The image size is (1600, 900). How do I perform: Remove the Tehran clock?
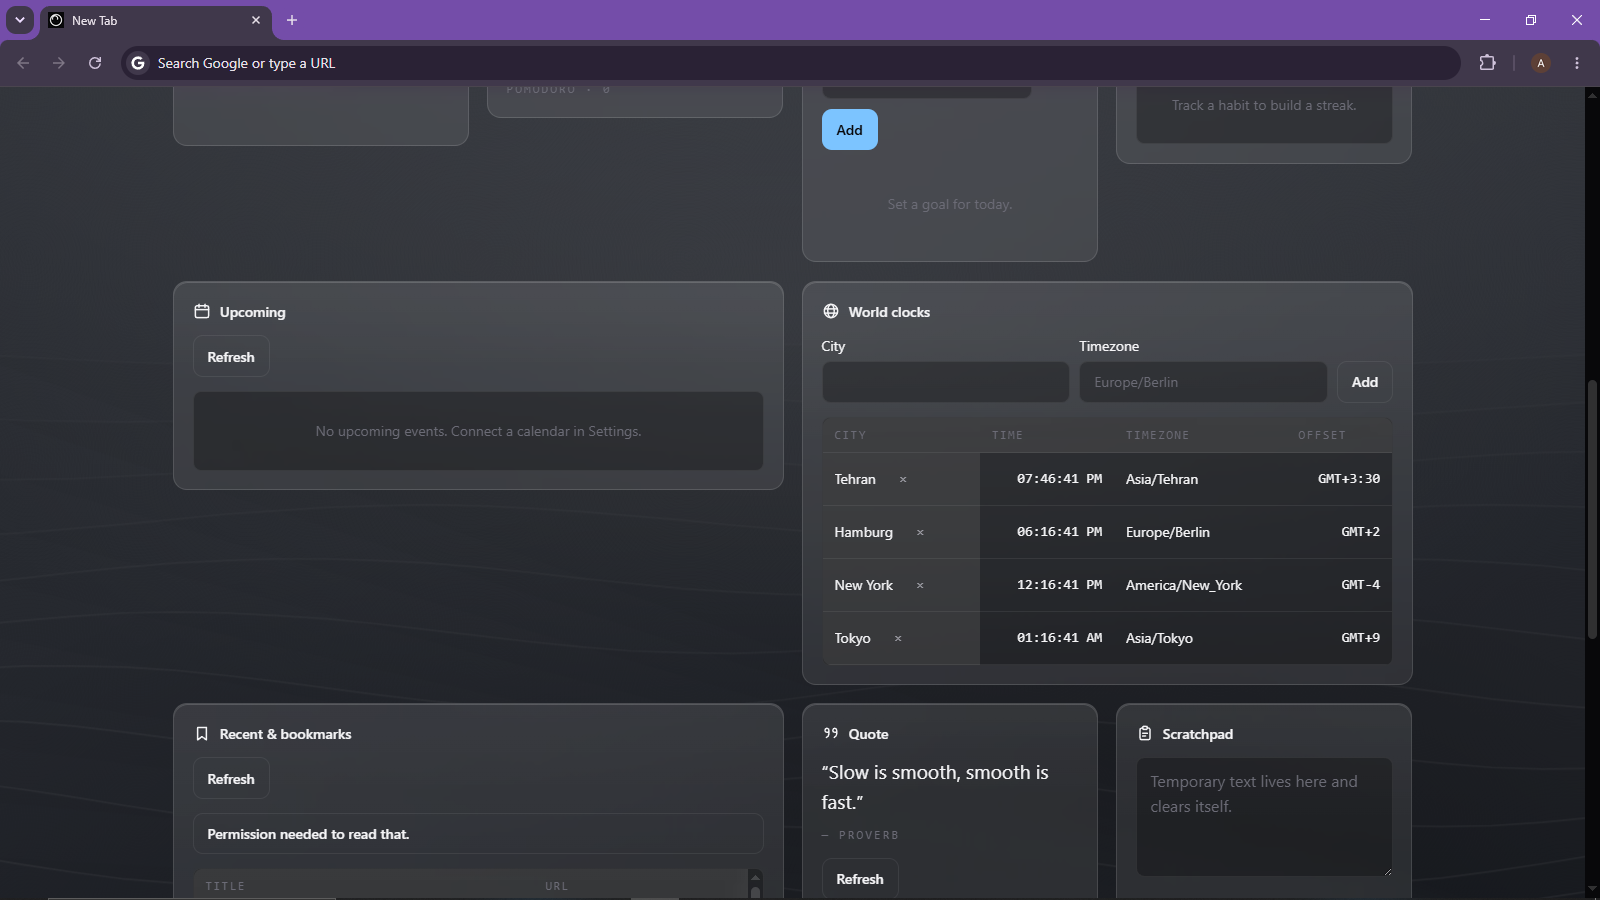(x=903, y=480)
